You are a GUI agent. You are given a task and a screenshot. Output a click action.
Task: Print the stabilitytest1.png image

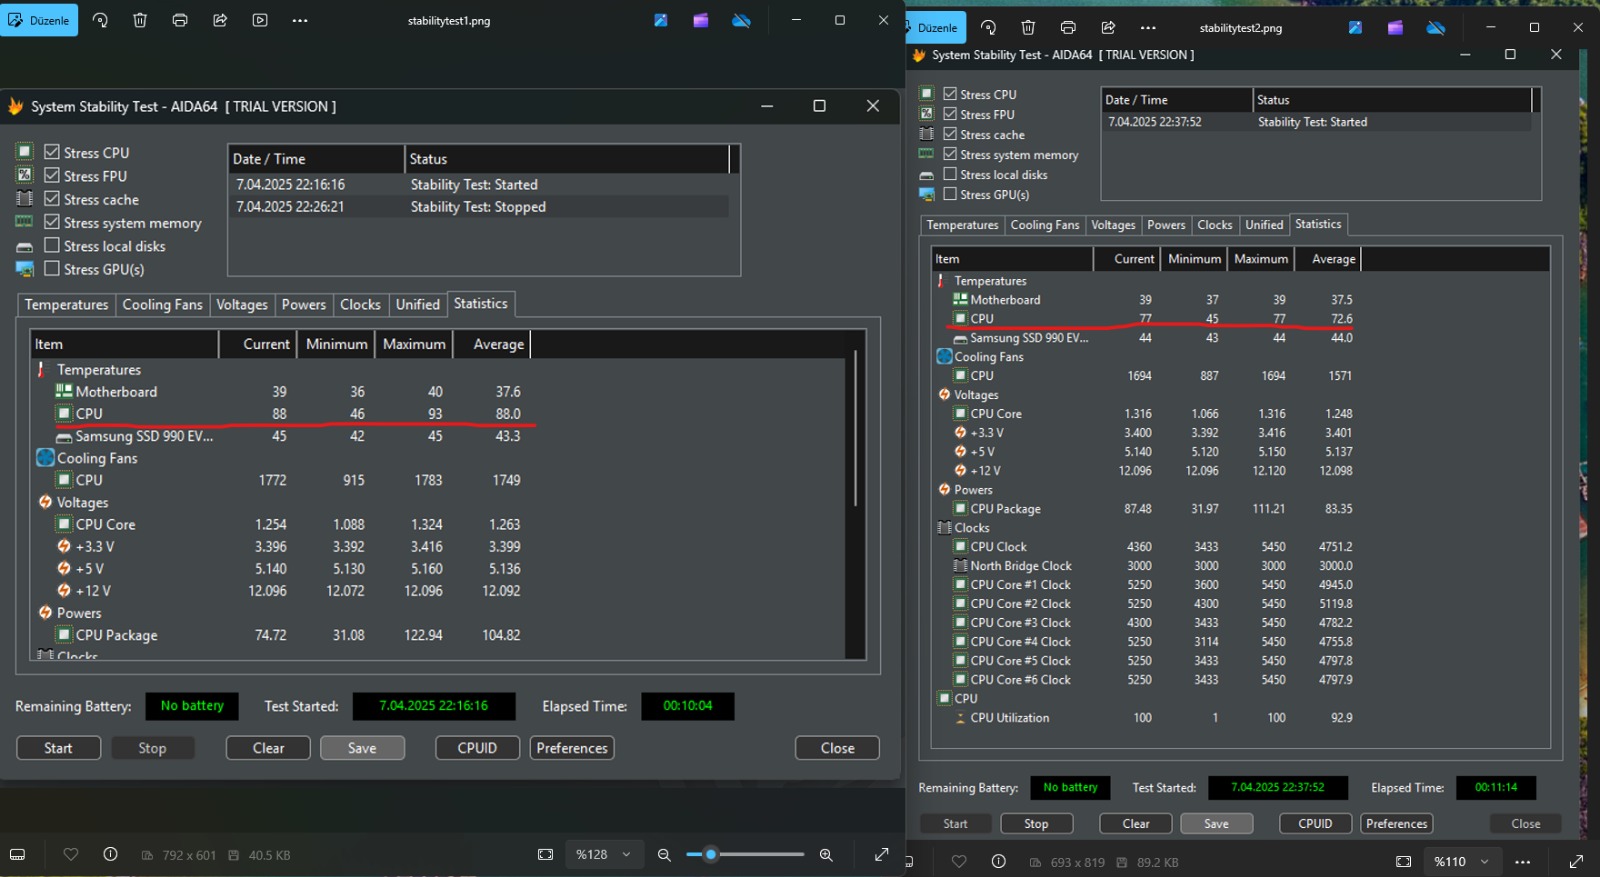tap(180, 20)
